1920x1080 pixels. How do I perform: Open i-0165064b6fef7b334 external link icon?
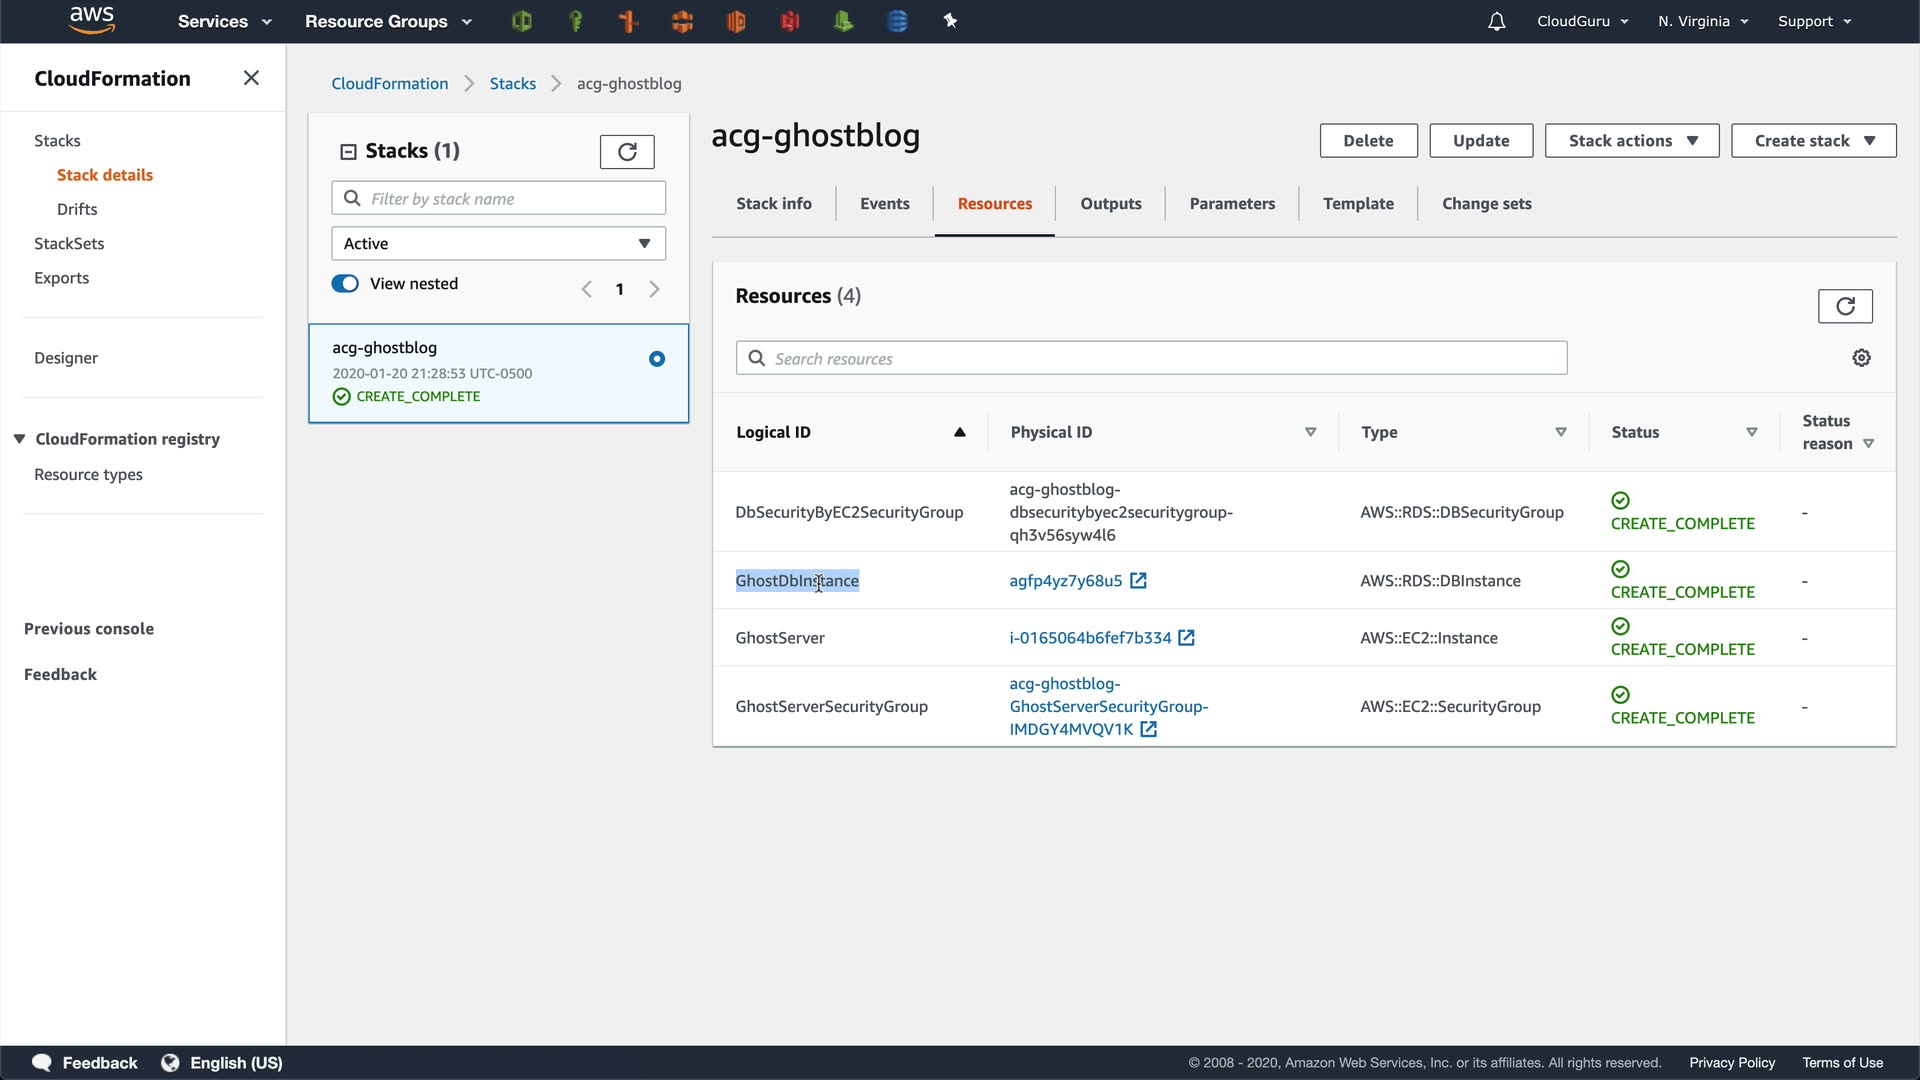coord(1186,638)
